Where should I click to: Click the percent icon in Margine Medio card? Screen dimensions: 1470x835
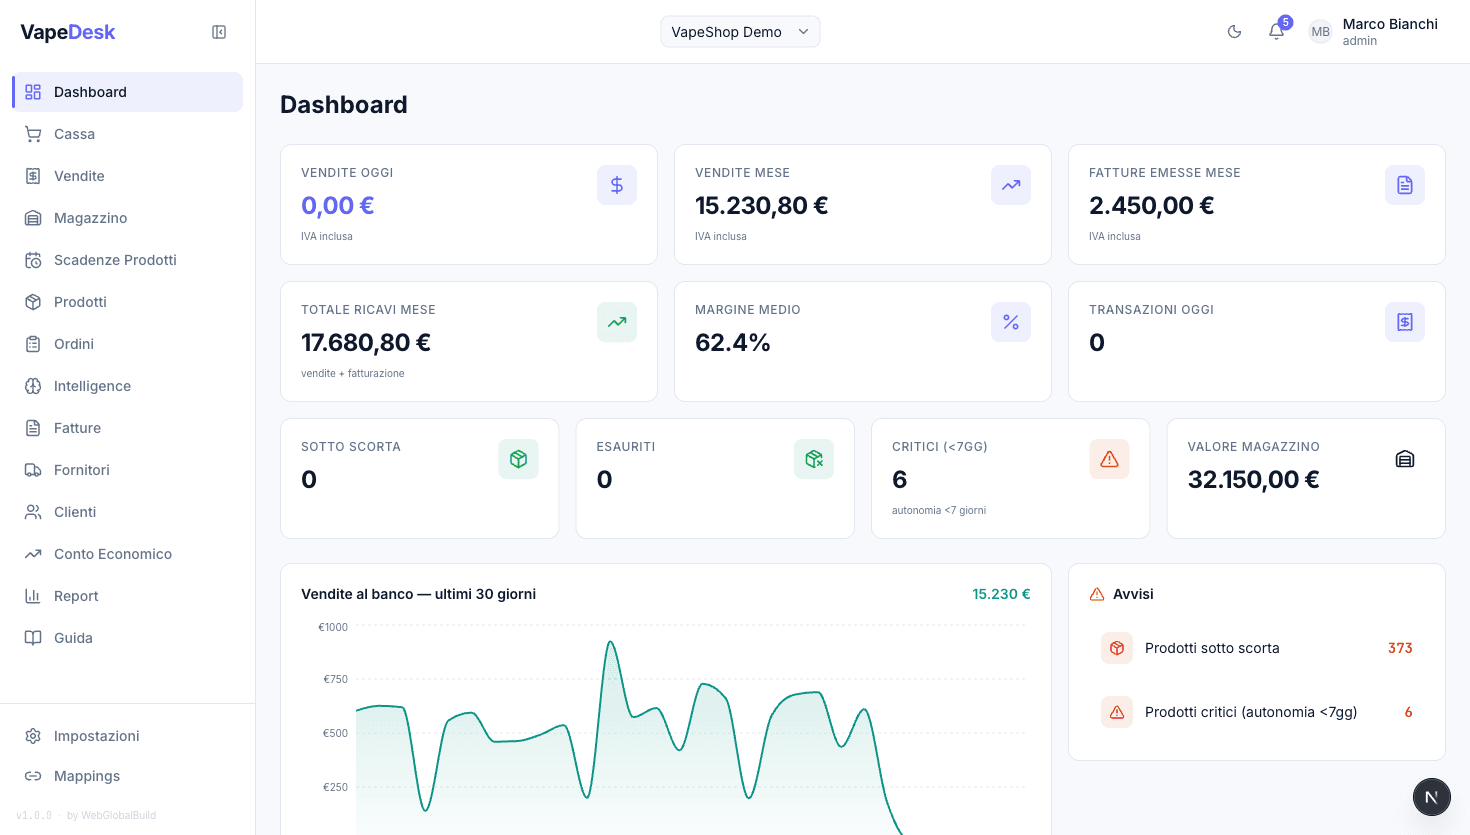click(1011, 322)
